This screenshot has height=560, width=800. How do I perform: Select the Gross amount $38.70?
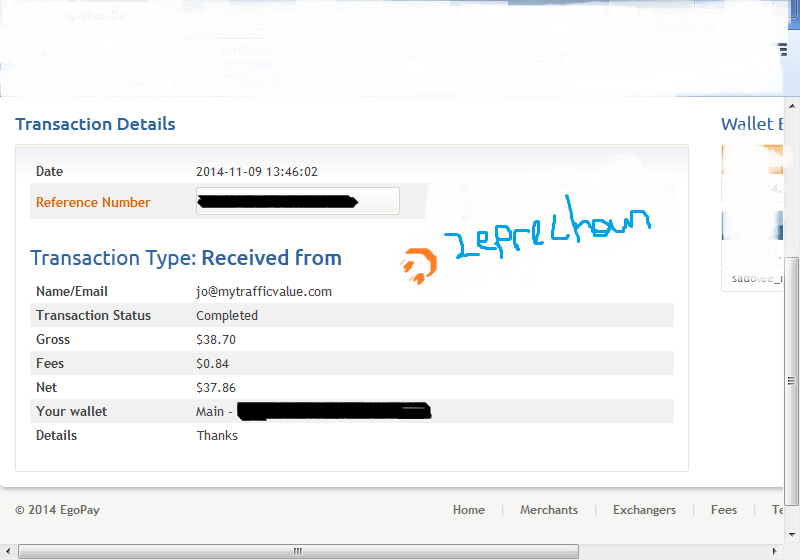coord(216,339)
